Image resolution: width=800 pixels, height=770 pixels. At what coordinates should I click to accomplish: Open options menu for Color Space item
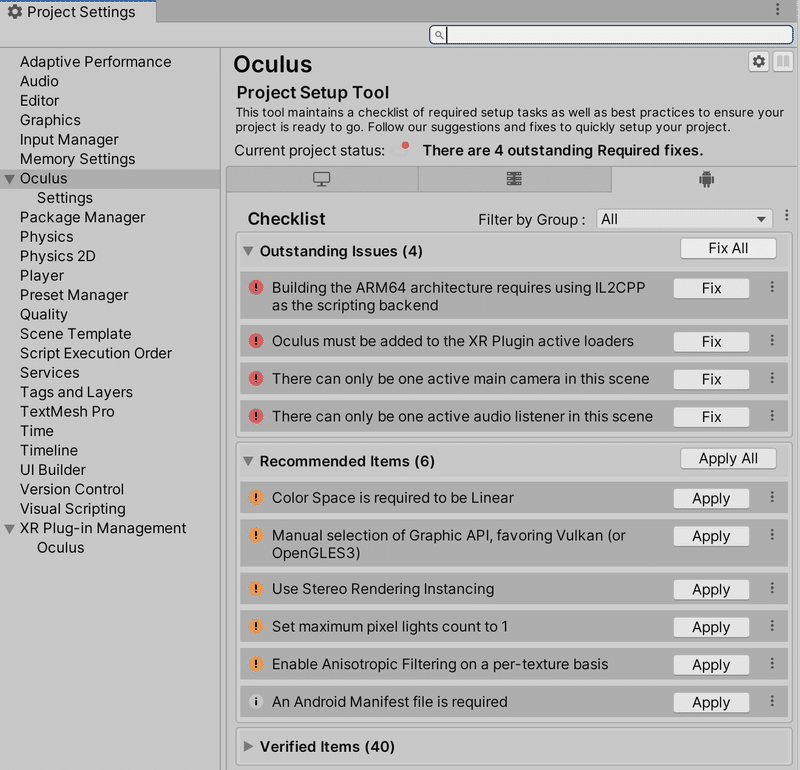tap(772, 497)
